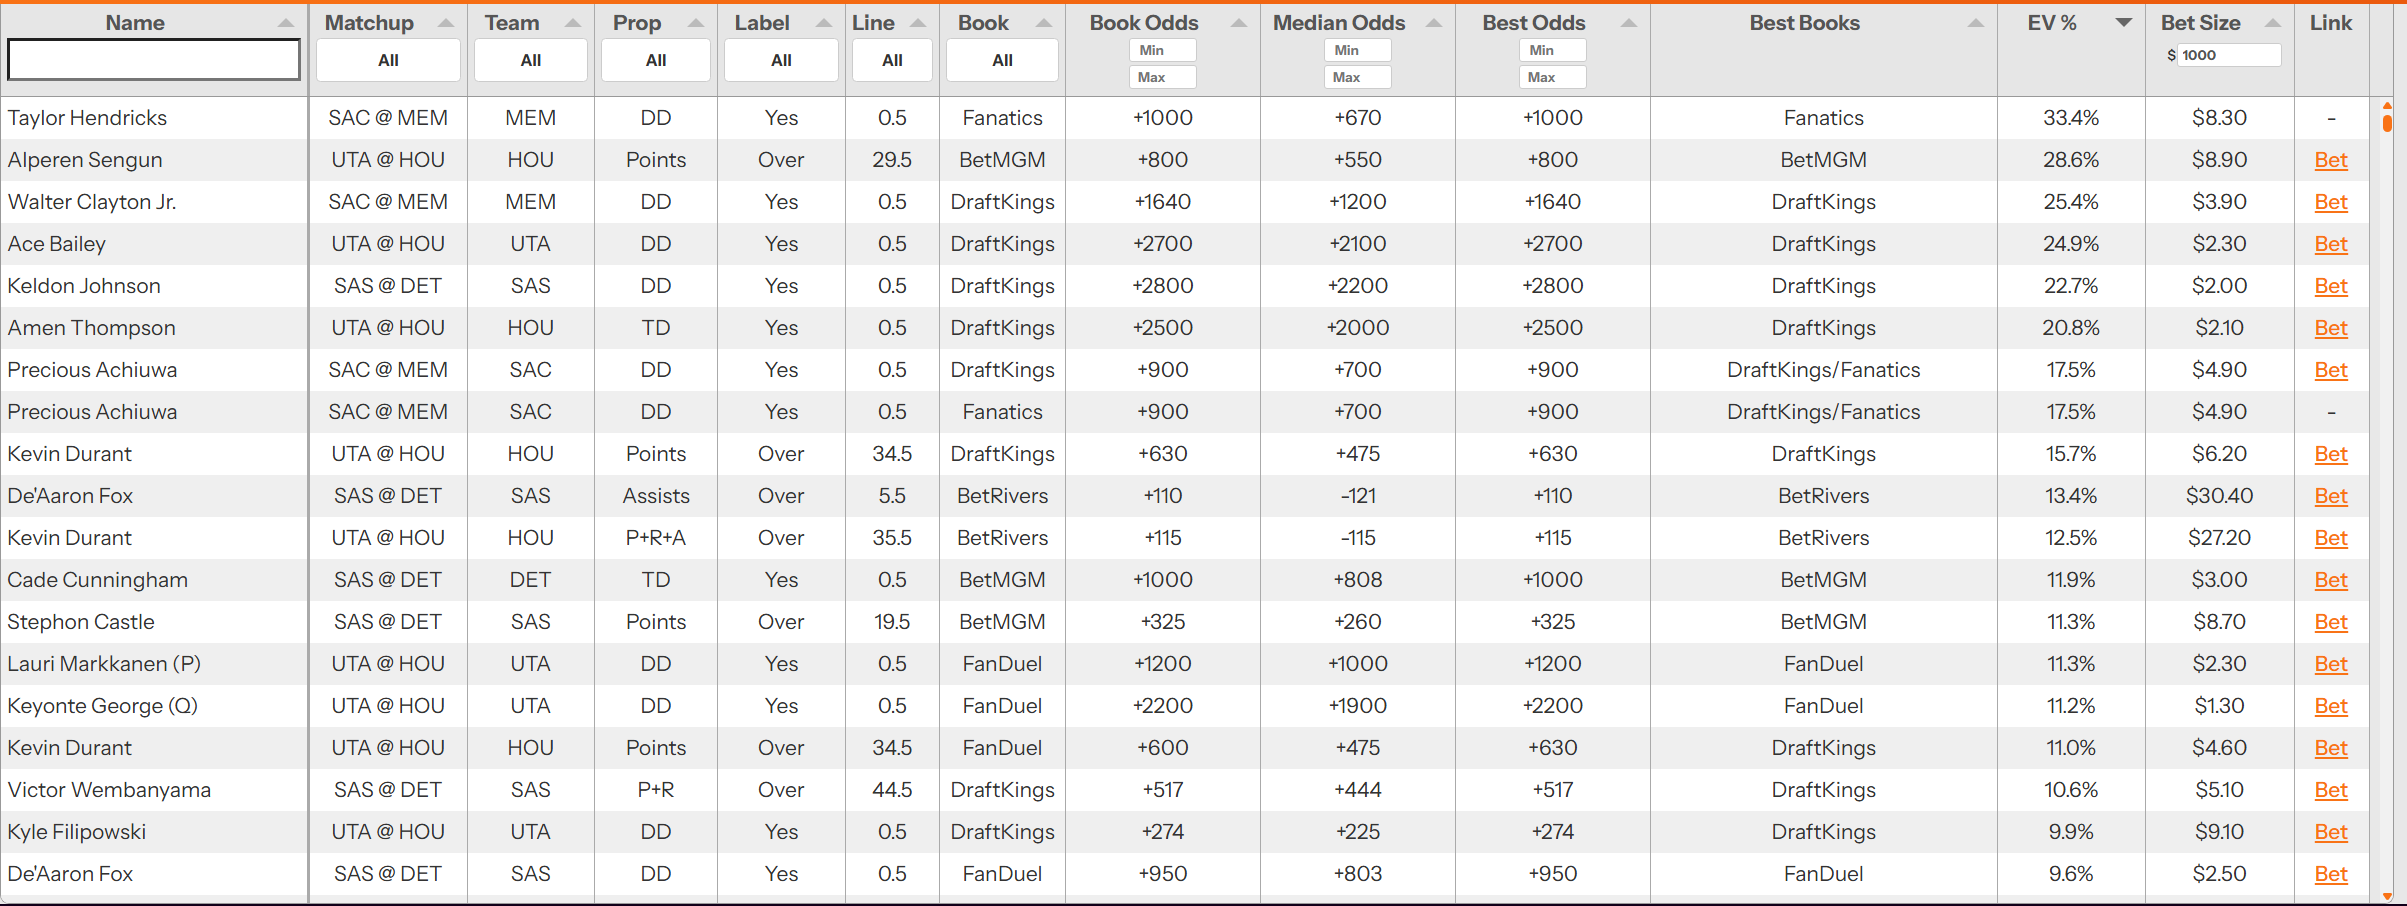Sort by Book column arrow
This screenshot has width=2407, height=906.
click(1044, 23)
